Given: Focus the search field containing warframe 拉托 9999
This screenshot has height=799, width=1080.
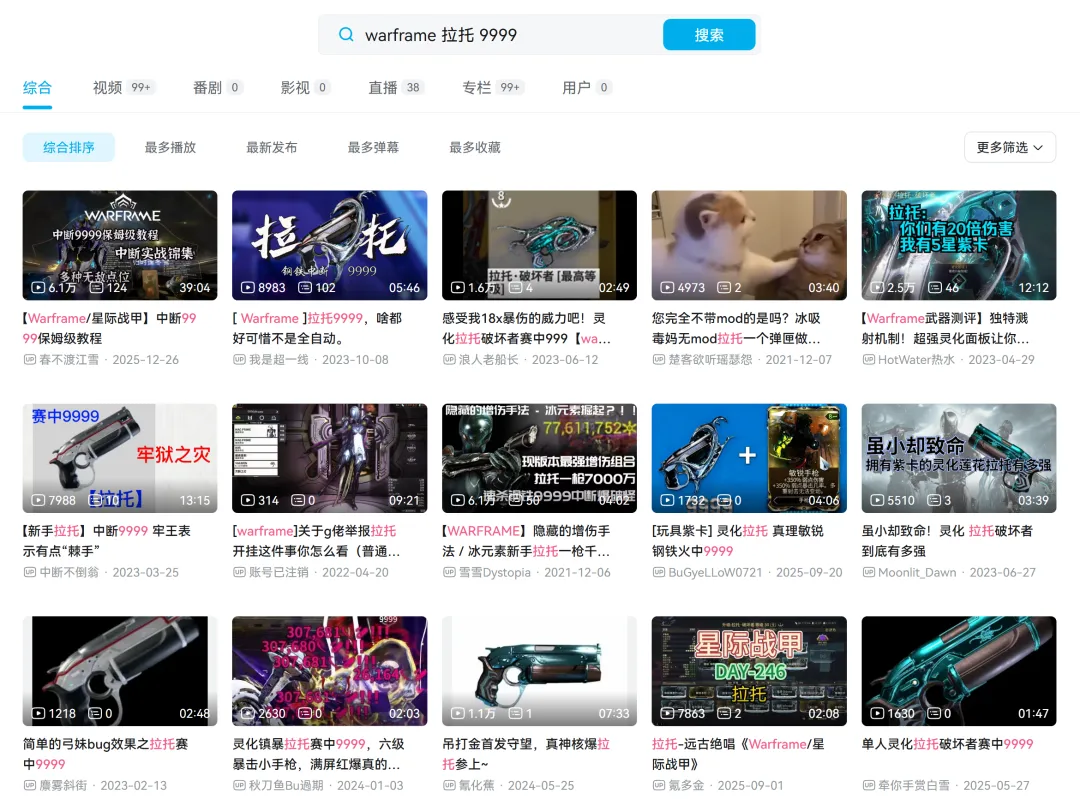Looking at the screenshot, I should pyautogui.click(x=508, y=34).
